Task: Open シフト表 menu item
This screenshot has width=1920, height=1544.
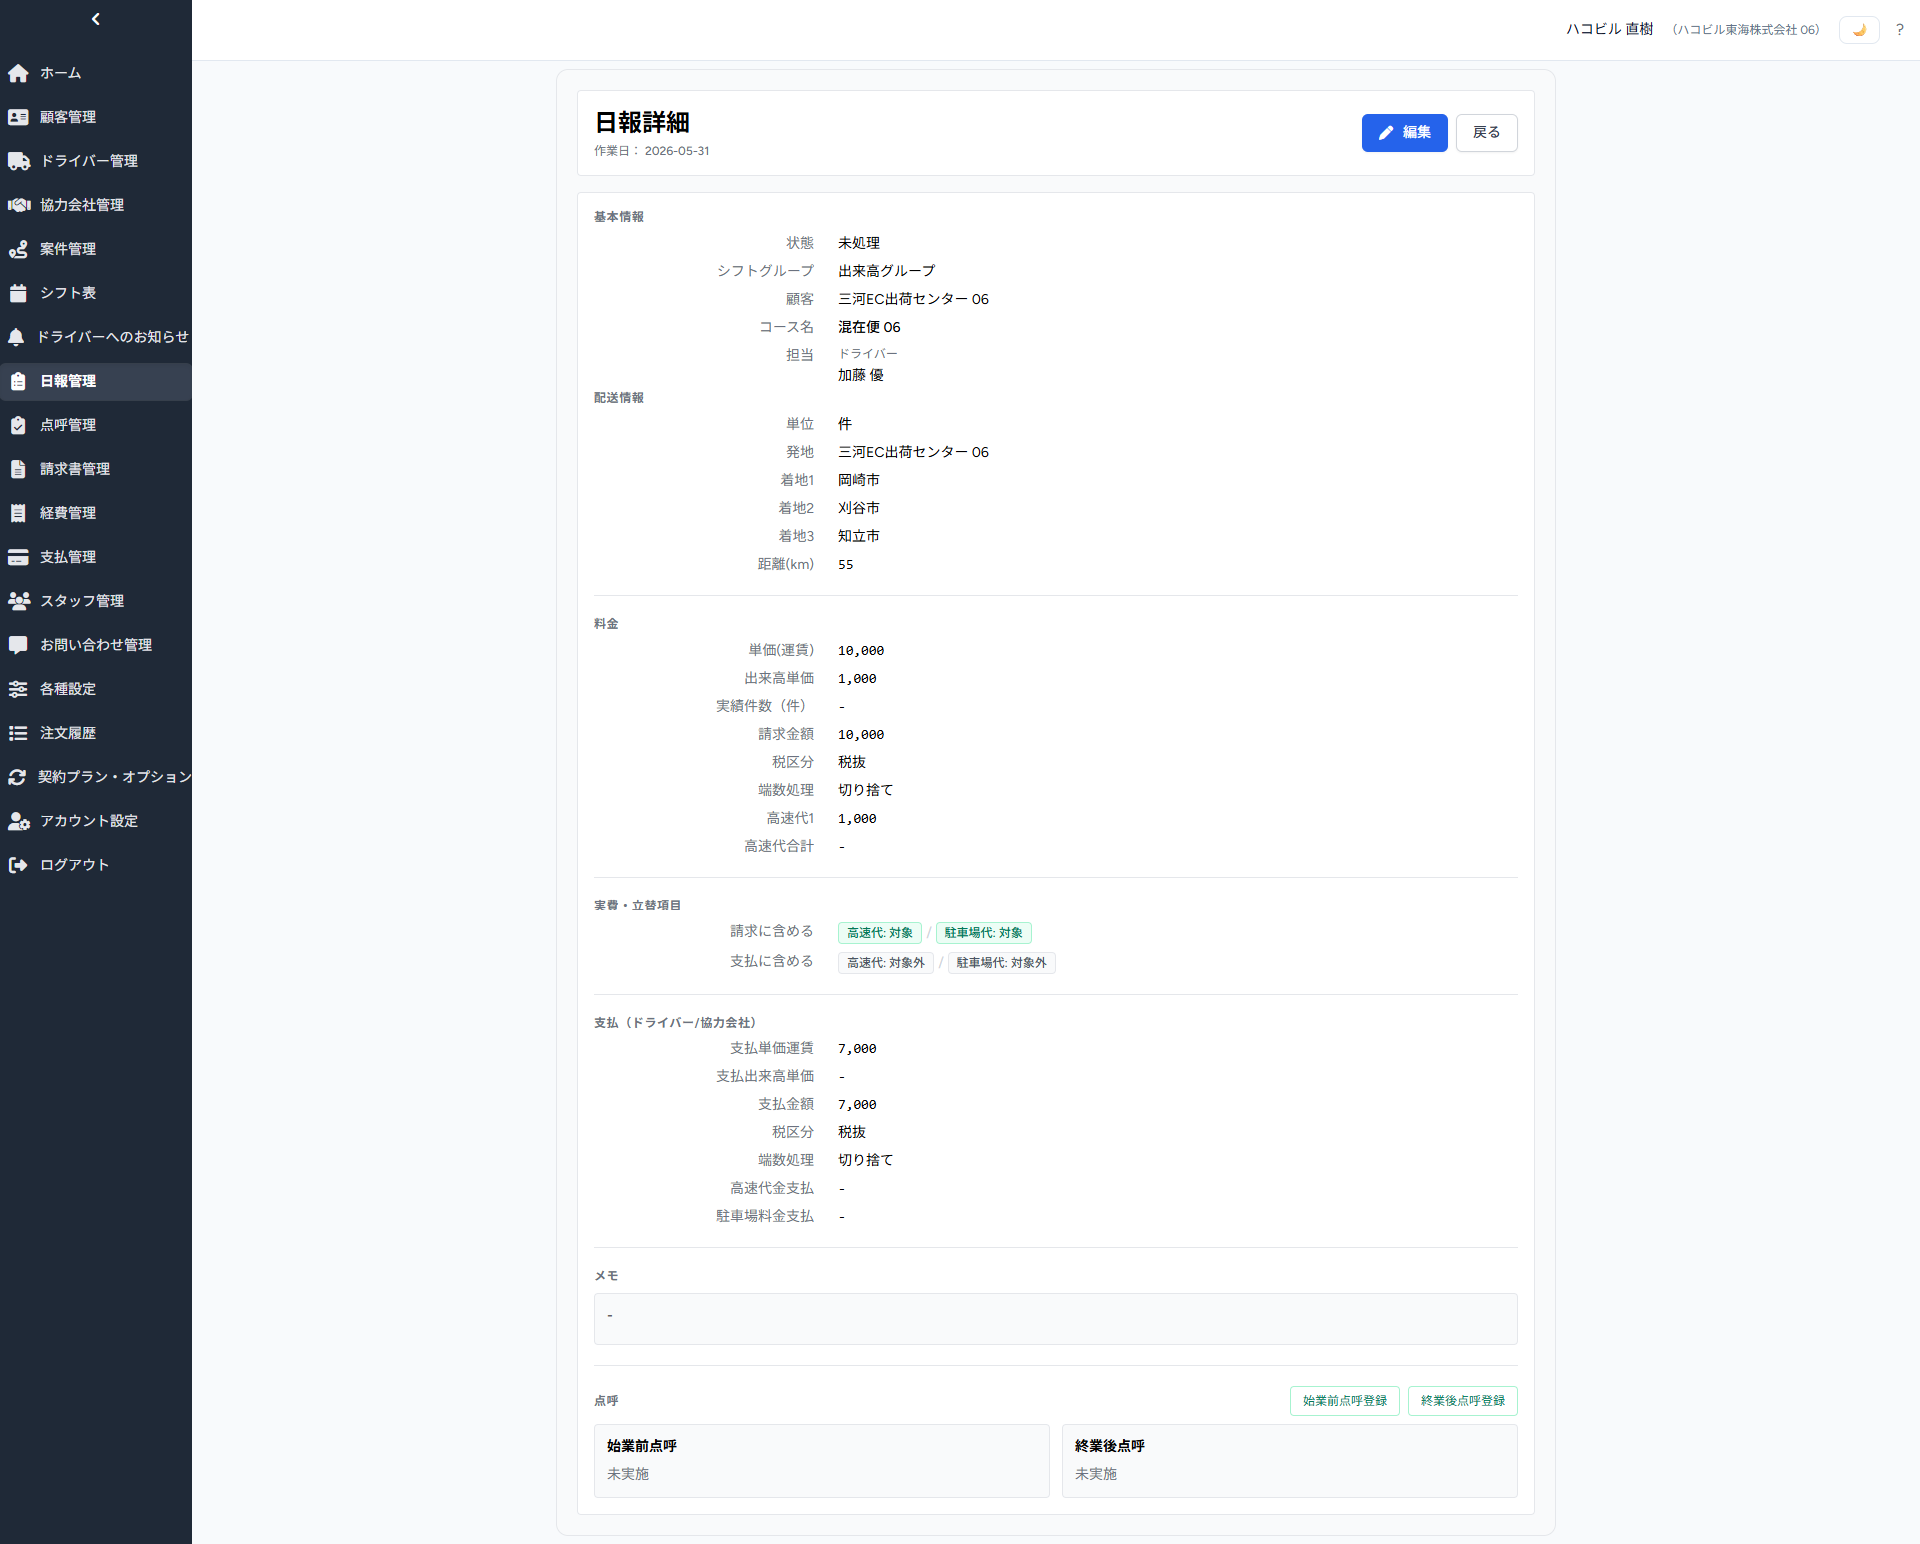Action: point(96,293)
